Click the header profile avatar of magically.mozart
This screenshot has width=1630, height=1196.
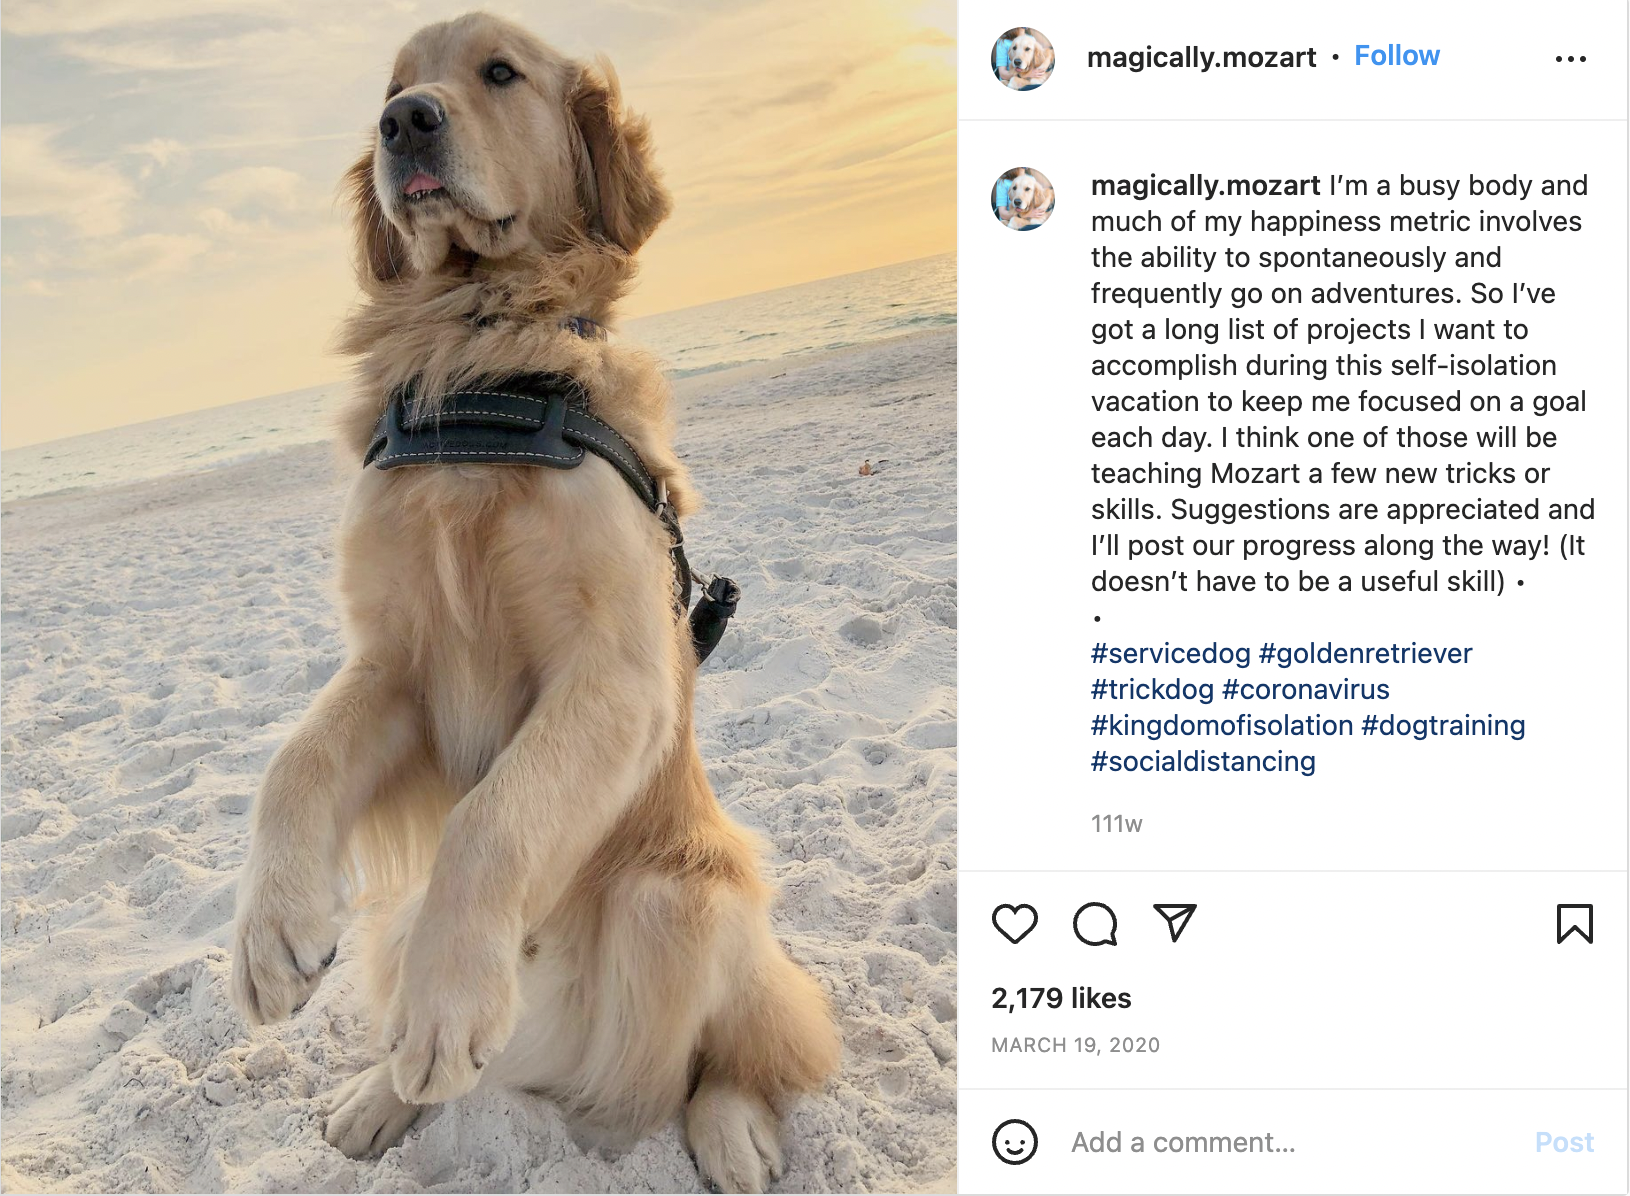click(x=1022, y=59)
